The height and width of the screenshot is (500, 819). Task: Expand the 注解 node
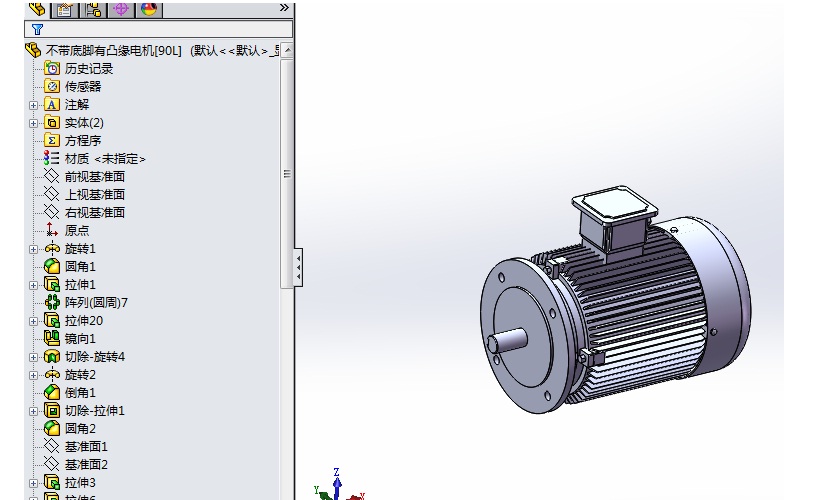[33, 105]
